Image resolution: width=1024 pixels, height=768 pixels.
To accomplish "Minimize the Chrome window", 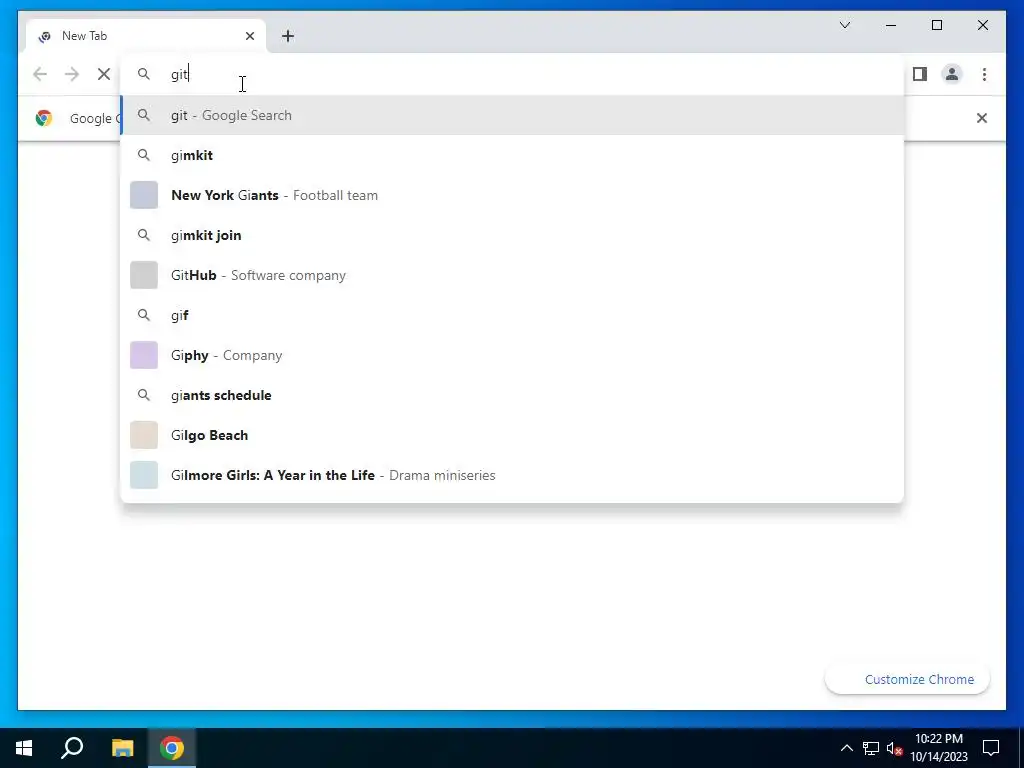I will tap(891, 25).
